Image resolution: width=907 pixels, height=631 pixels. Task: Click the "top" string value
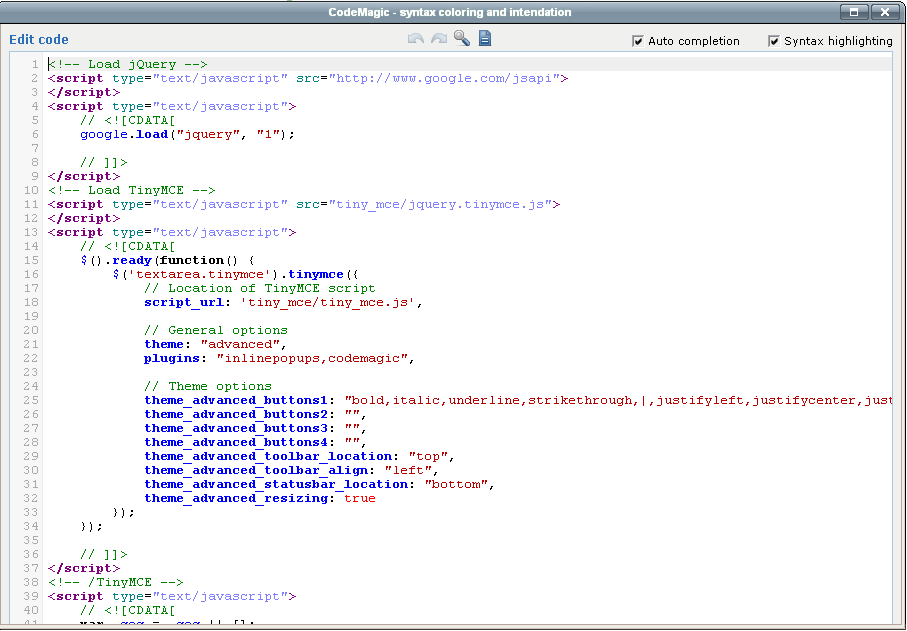click(427, 456)
